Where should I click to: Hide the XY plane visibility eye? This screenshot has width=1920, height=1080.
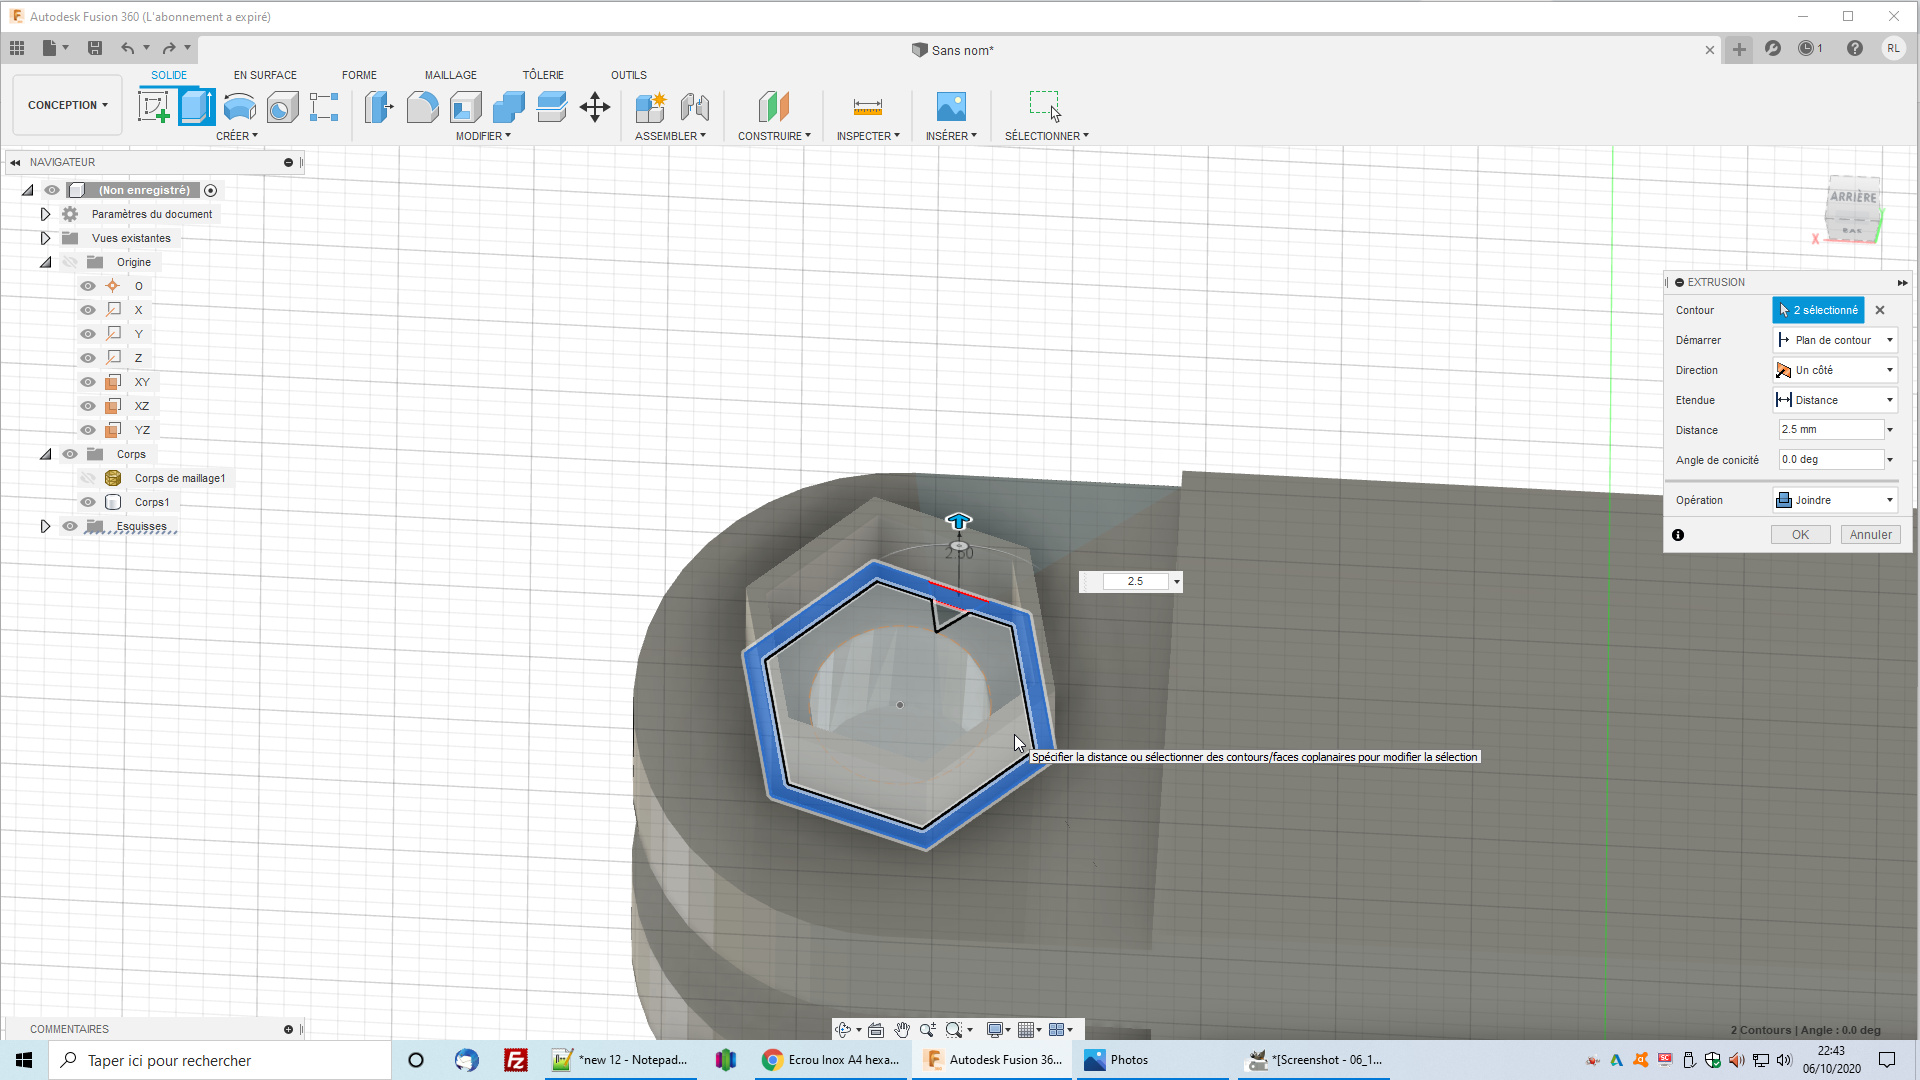pos(88,382)
